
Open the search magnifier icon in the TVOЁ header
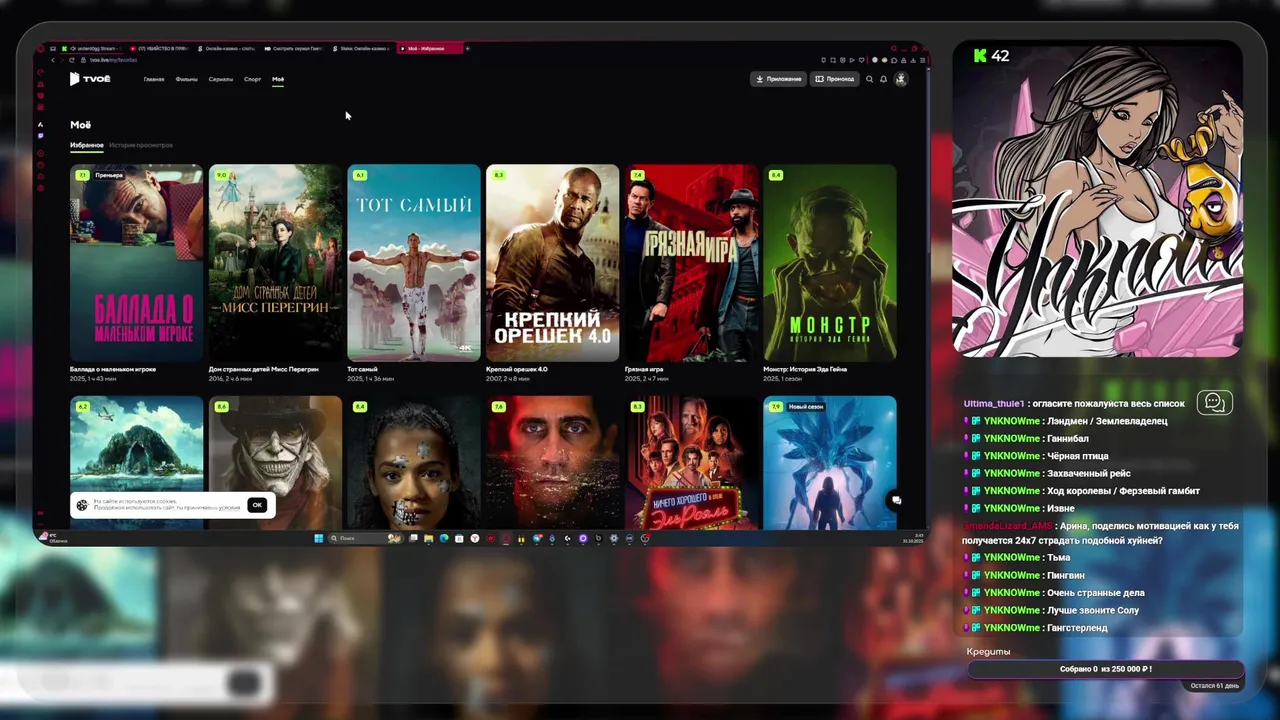pos(869,79)
